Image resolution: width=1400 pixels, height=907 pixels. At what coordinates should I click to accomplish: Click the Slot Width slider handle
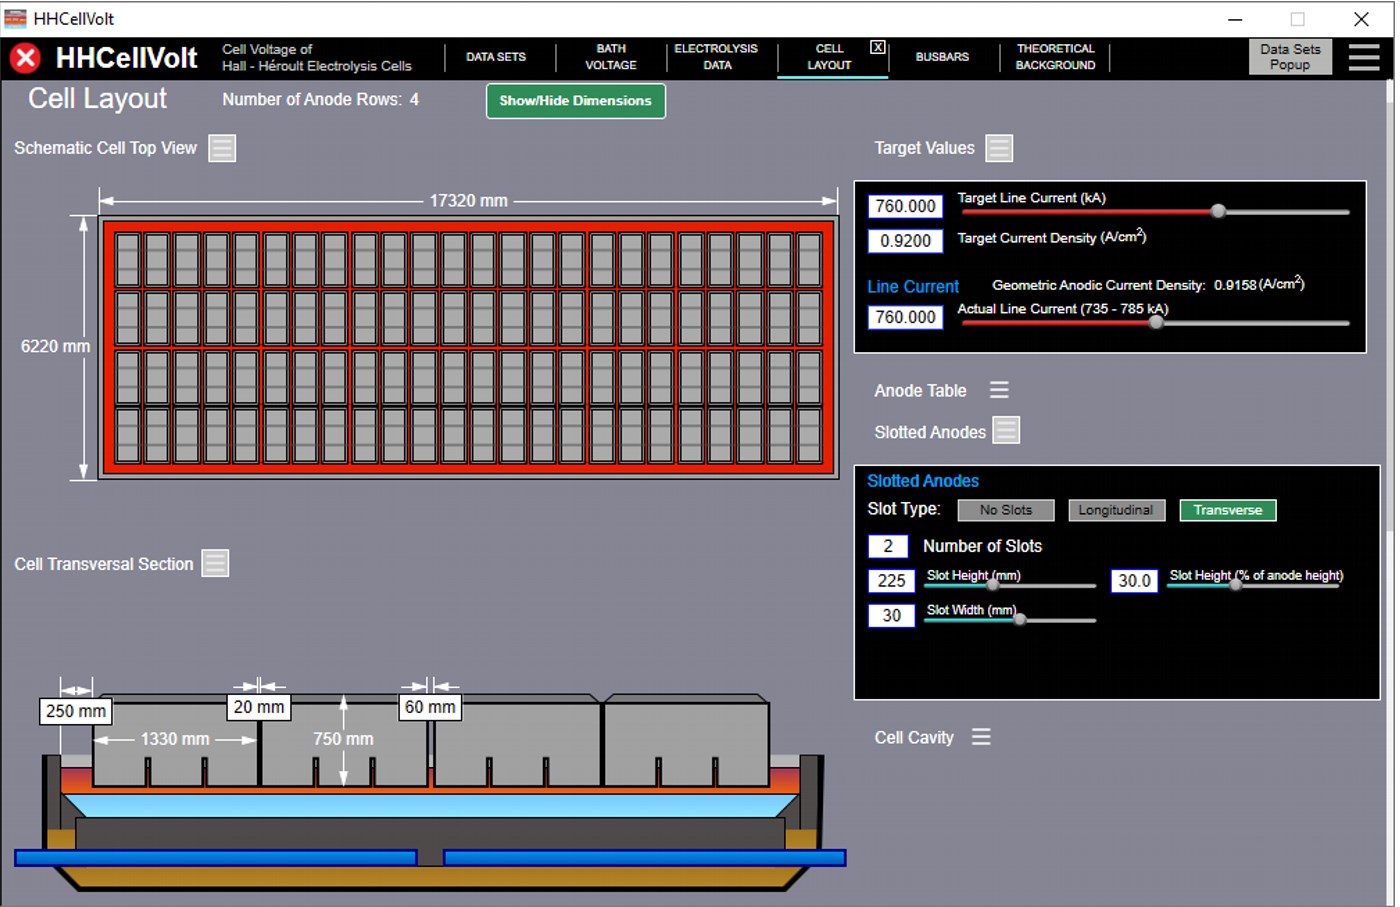(1020, 620)
